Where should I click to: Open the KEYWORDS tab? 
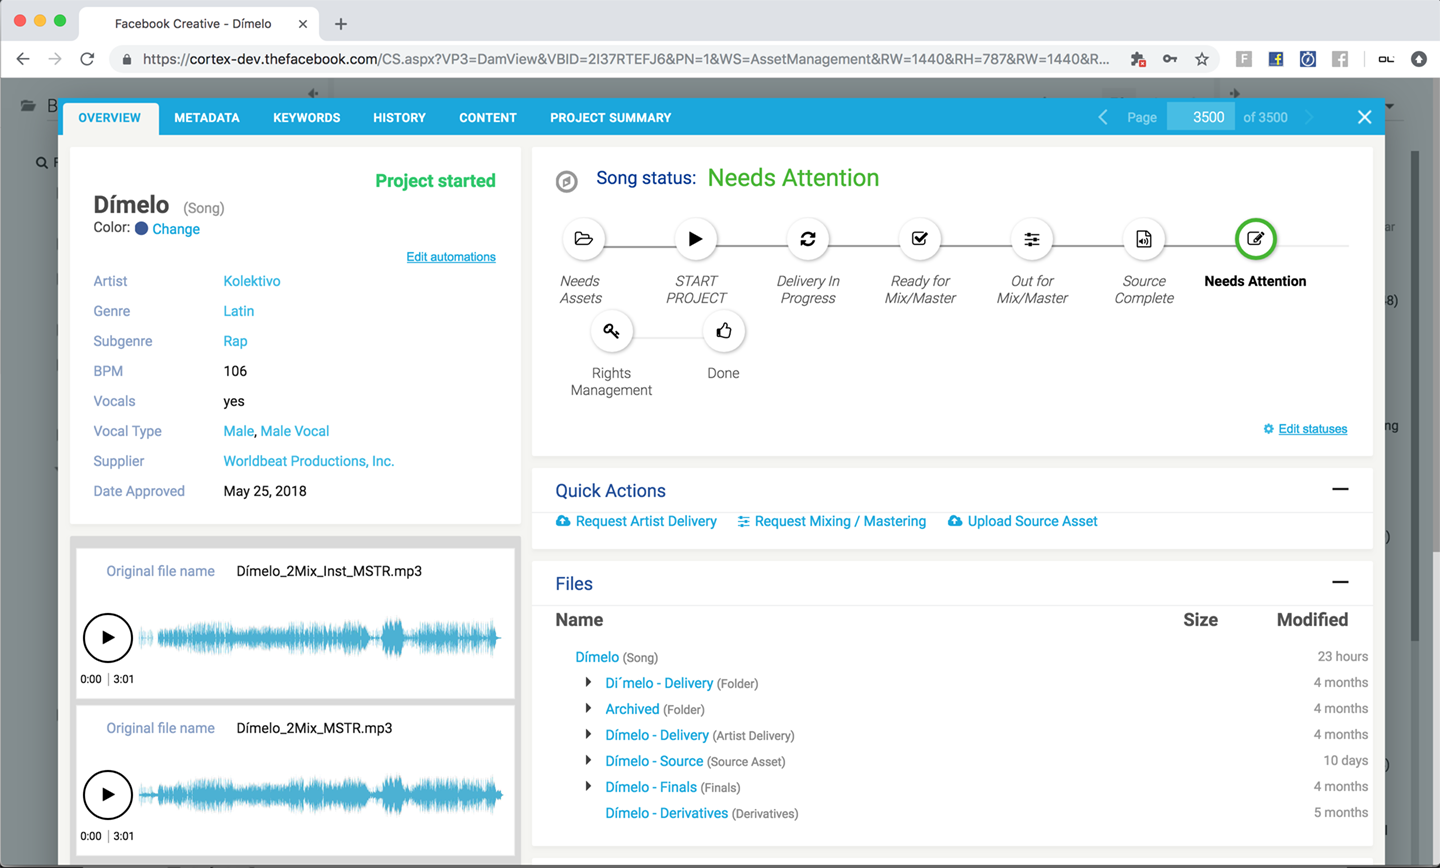(307, 118)
